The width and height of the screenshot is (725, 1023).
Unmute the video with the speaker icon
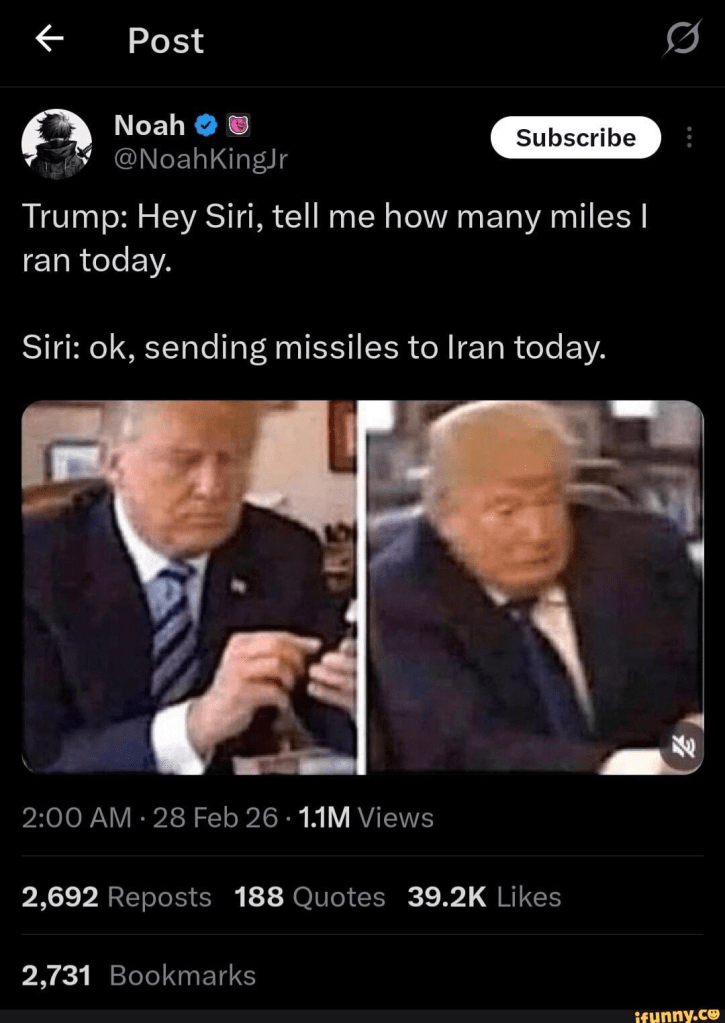point(681,745)
